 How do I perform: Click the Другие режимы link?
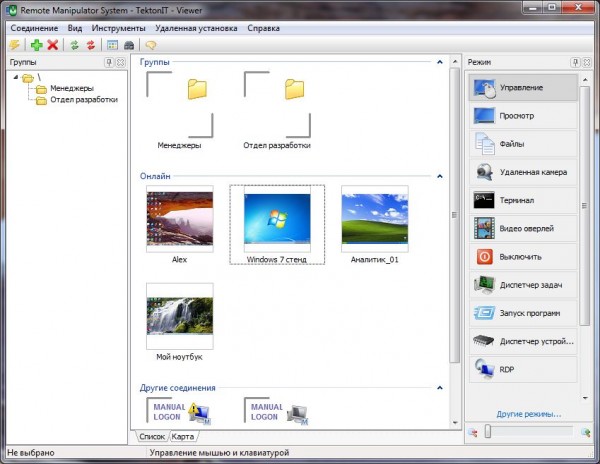(528, 413)
